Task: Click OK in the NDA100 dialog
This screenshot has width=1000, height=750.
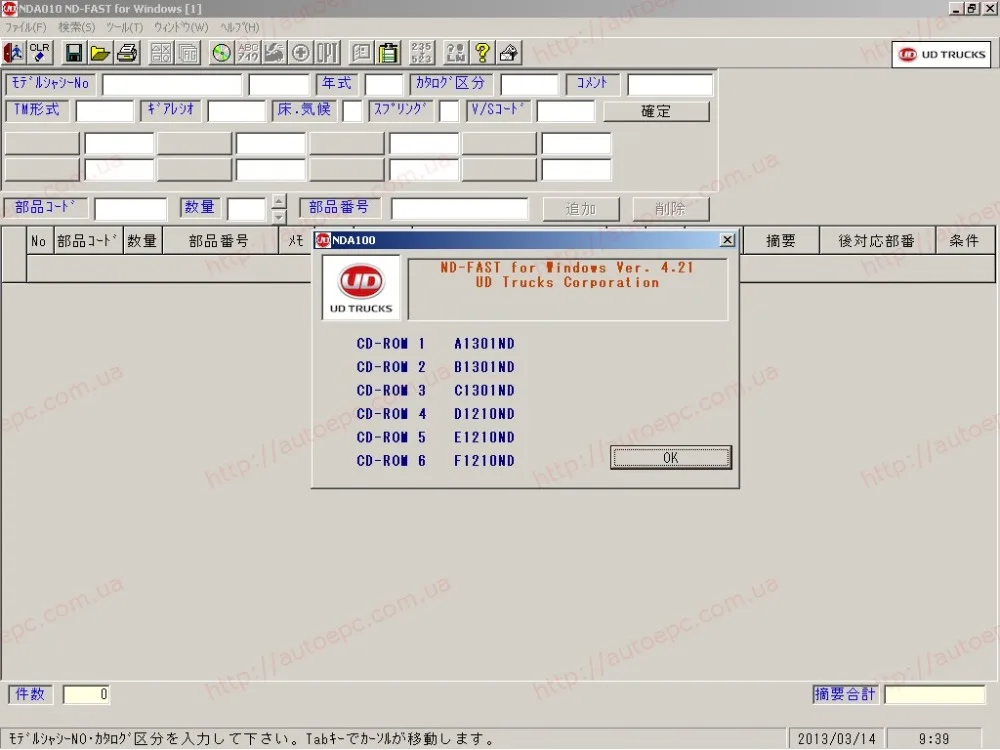Action: click(670, 458)
